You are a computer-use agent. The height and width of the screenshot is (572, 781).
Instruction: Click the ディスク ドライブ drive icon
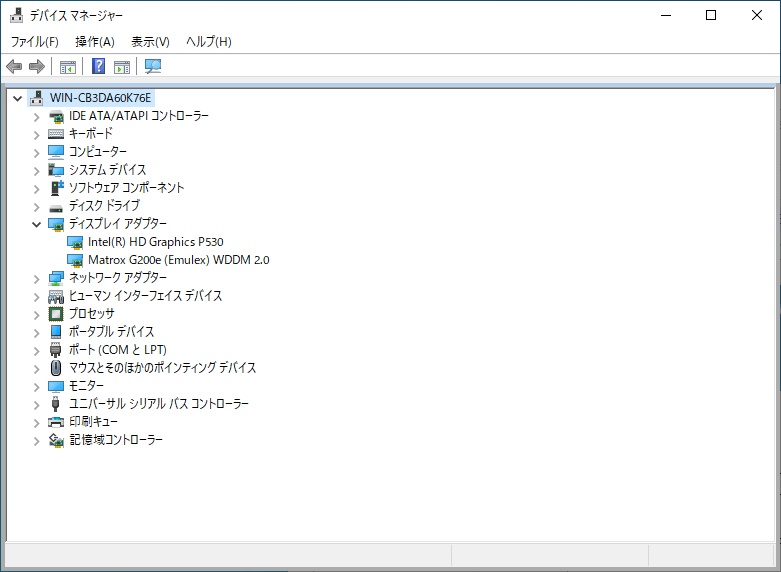click(56, 207)
